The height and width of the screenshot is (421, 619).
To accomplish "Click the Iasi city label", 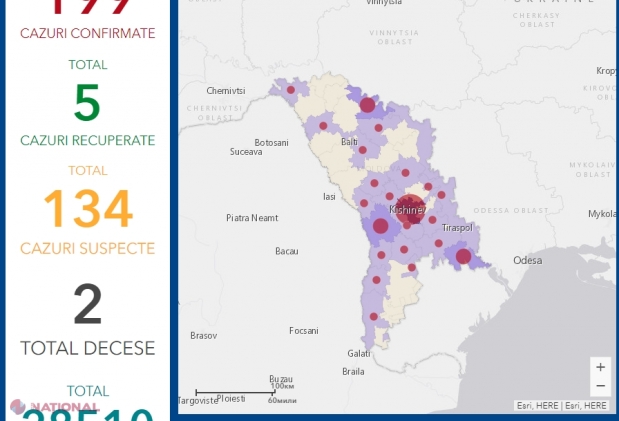I will [x=329, y=197].
